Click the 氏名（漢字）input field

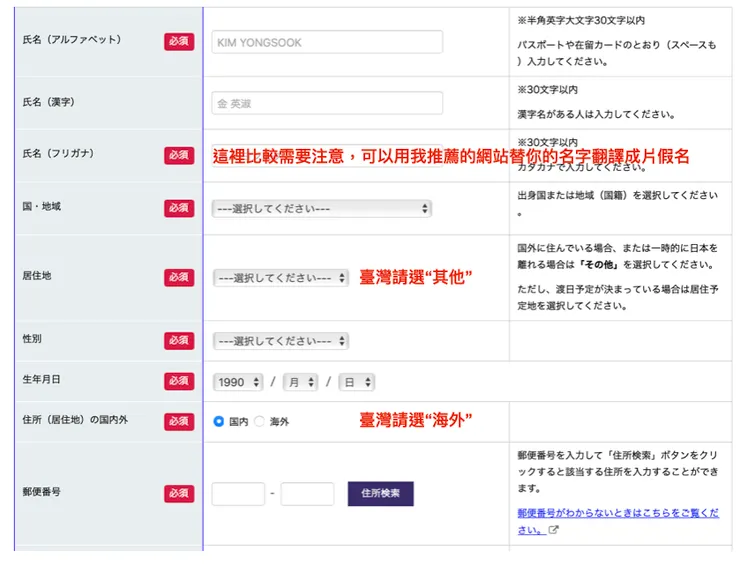click(327, 103)
